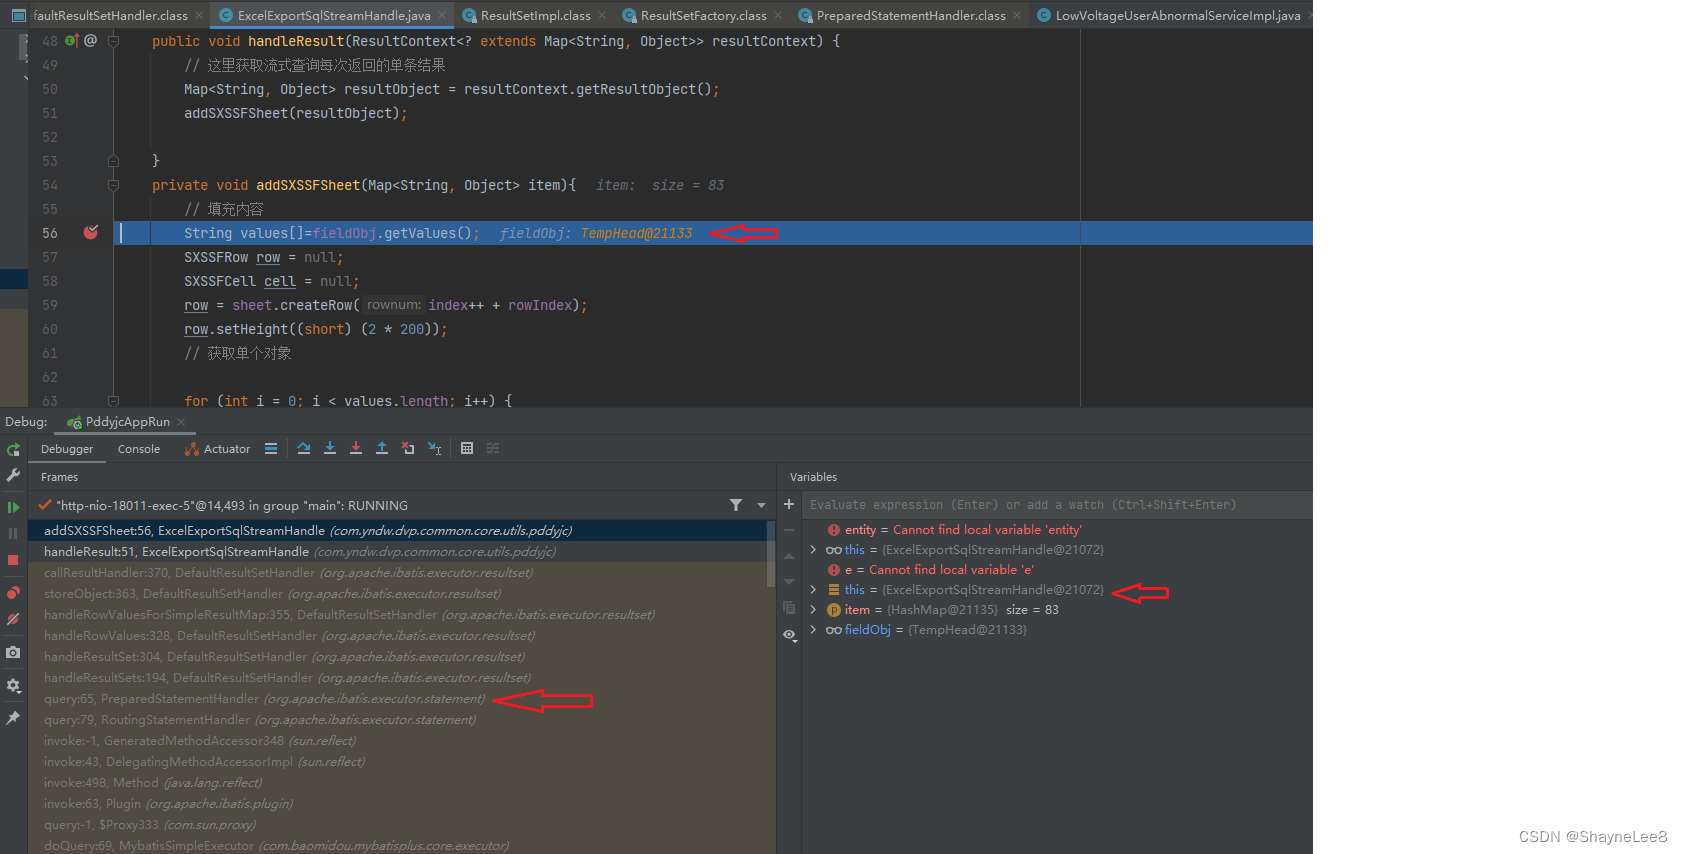Click Run to Cursor icon
This screenshot has width=1683, height=854.
pyautogui.click(x=434, y=448)
